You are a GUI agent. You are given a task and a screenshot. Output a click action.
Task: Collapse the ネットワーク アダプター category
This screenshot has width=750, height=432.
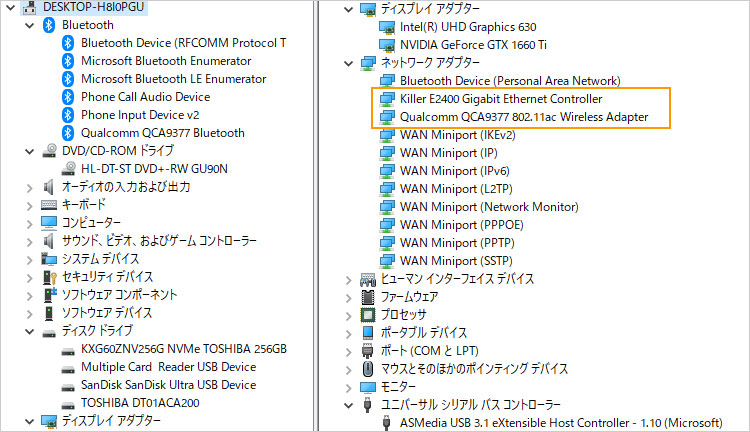point(347,62)
